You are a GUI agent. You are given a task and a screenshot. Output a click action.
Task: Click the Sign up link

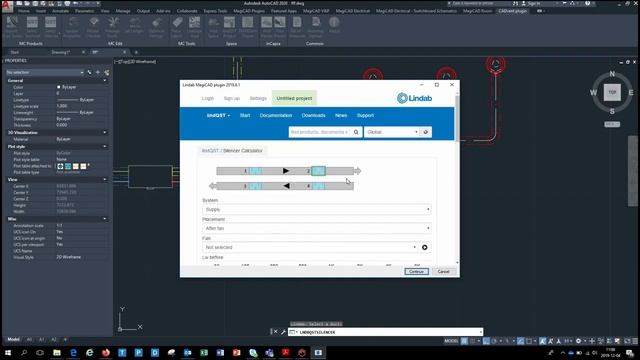(232, 98)
